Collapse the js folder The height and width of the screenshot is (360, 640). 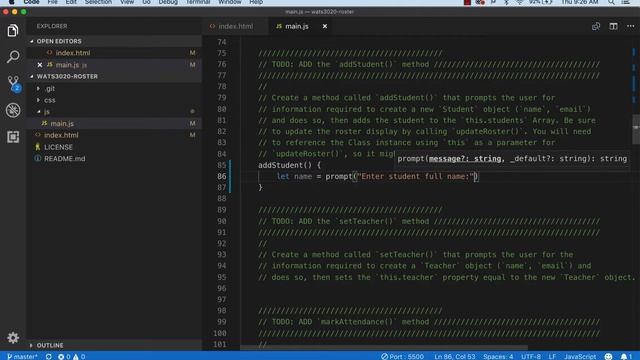114,111
